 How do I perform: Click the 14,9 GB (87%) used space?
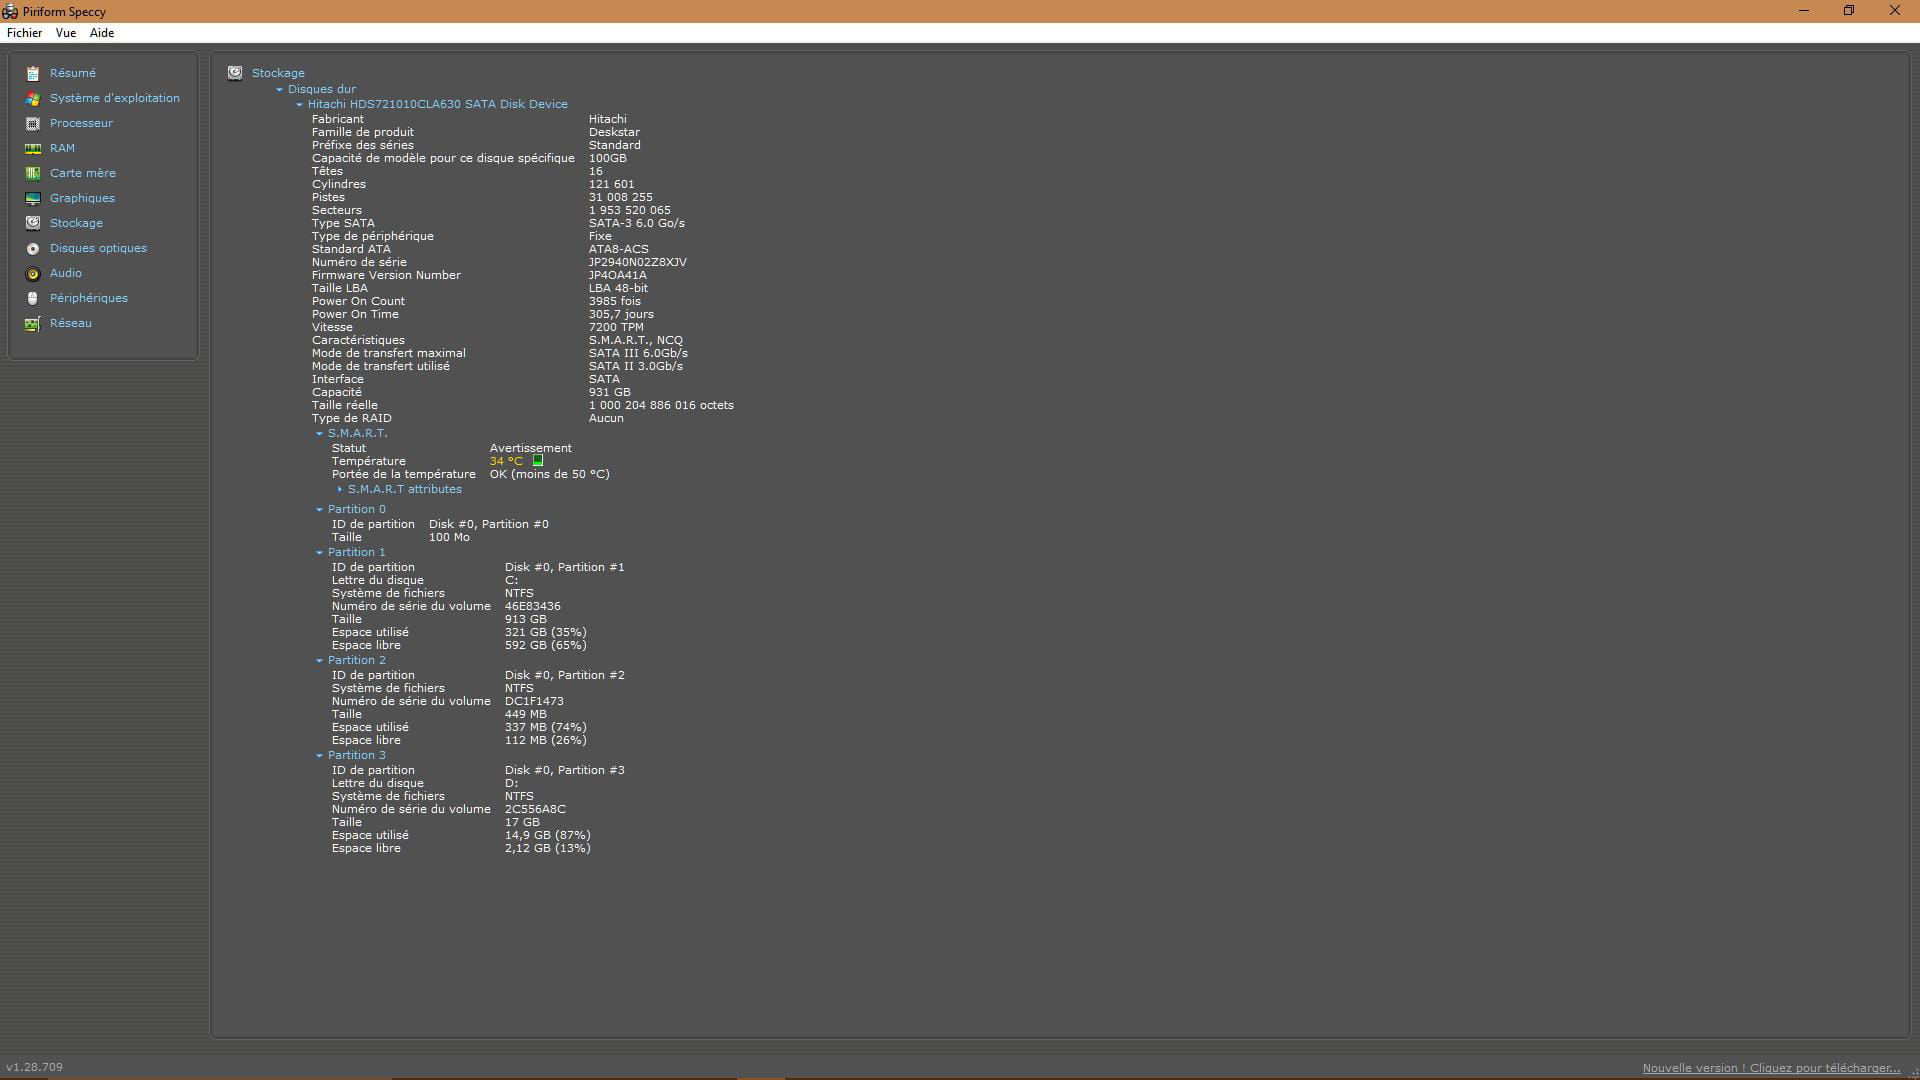(x=547, y=835)
